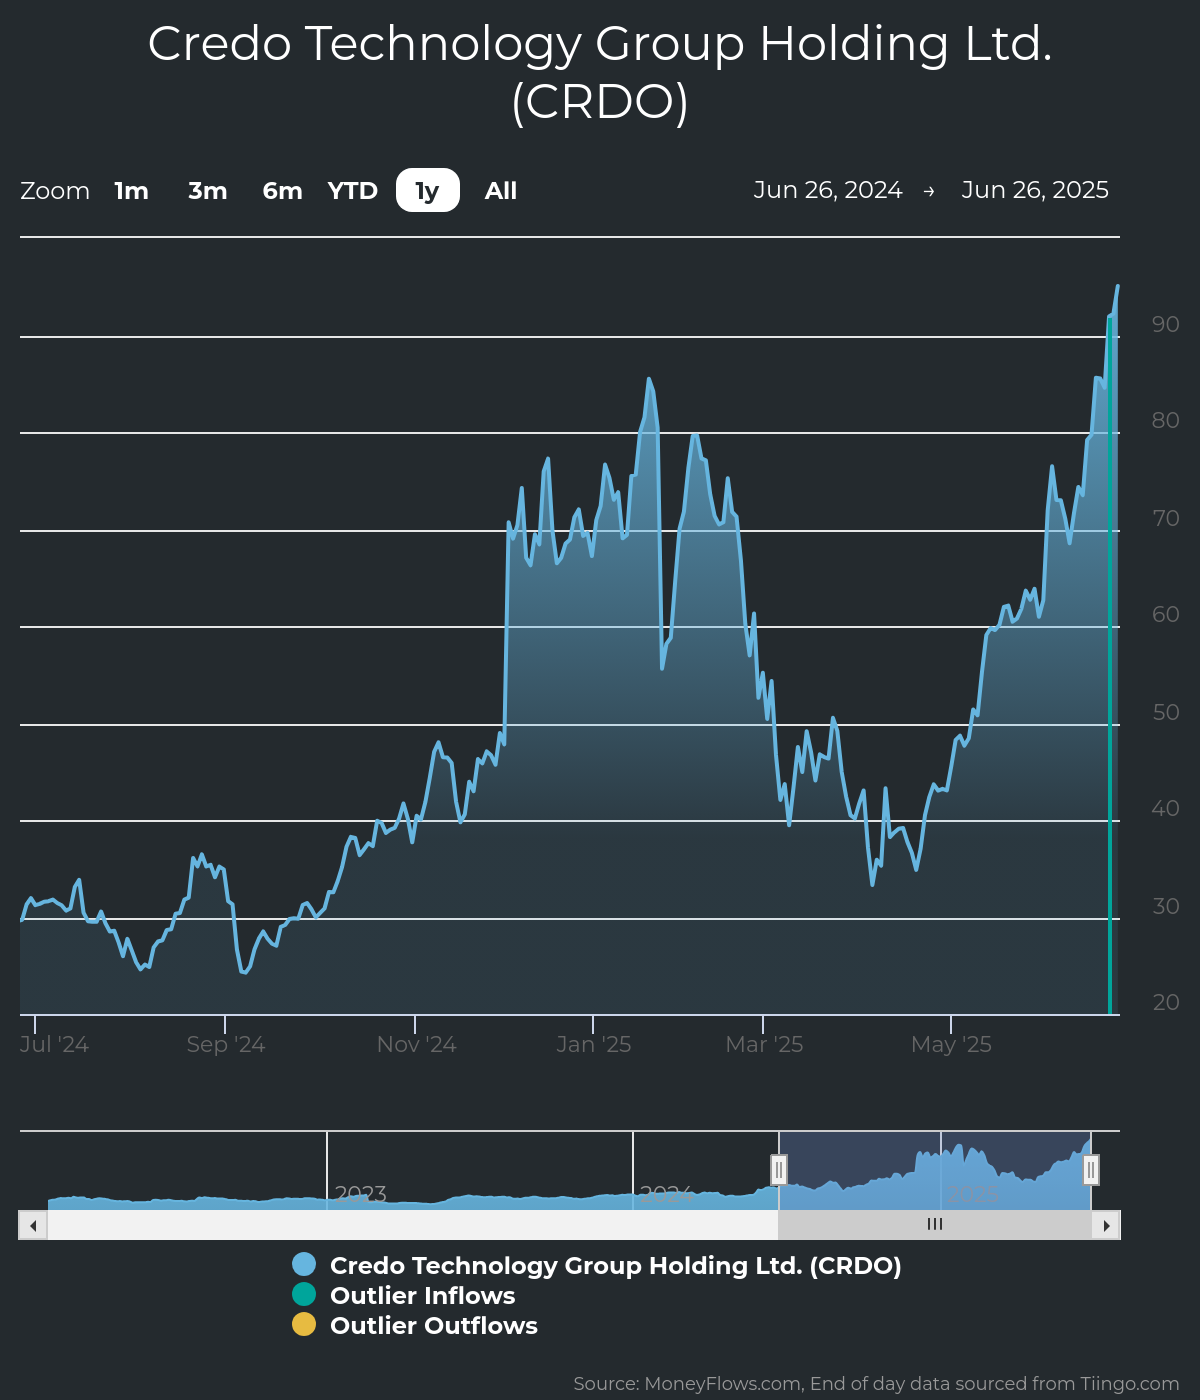Screen dimensions: 1200x1400
Task: Click the Jun 26, 2025 end date field
Action: 1035,190
